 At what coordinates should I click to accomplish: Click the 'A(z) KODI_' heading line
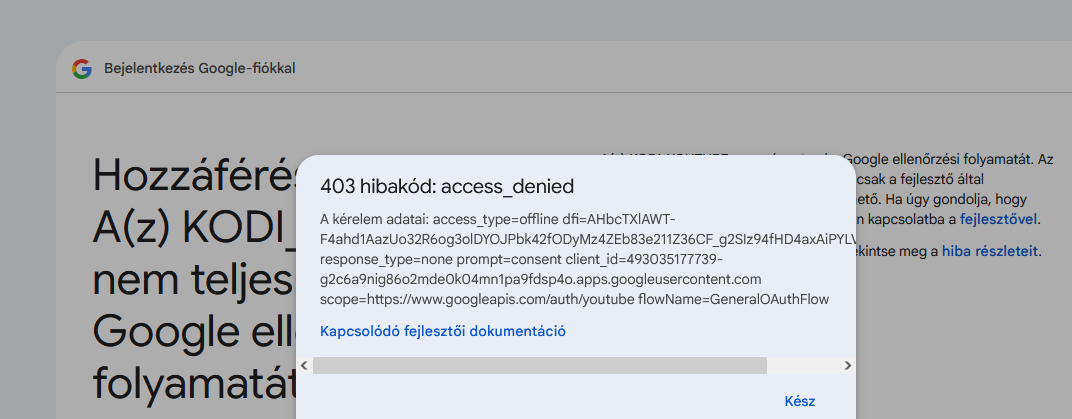coord(195,228)
